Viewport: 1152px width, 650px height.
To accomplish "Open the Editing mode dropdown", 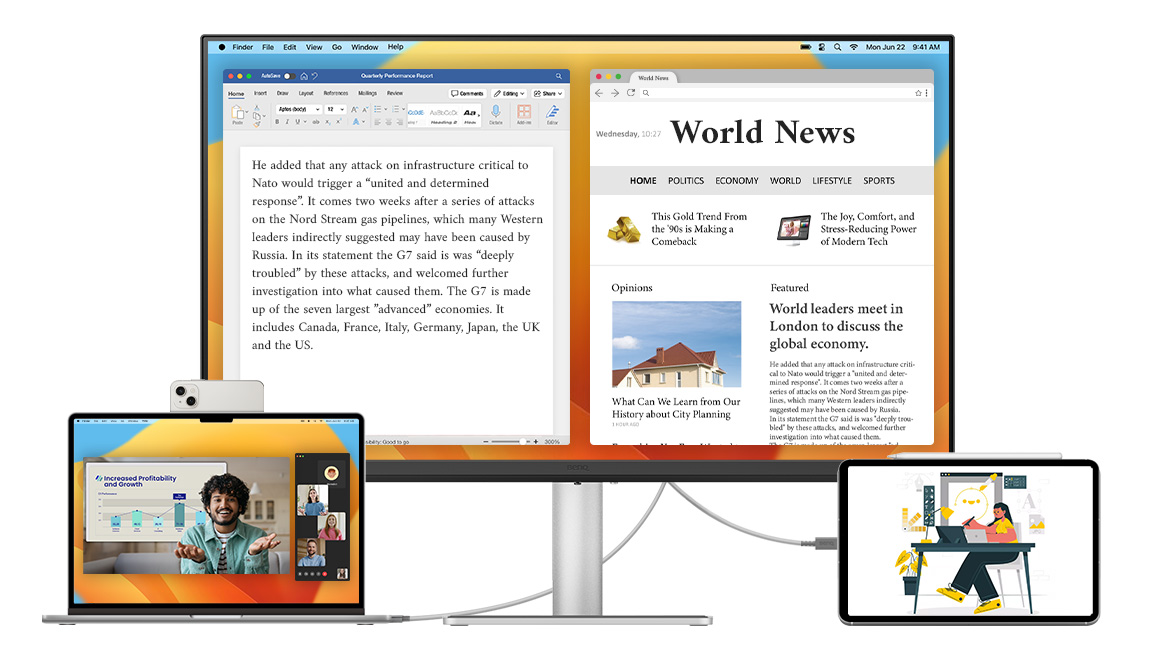I will pos(509,93).
